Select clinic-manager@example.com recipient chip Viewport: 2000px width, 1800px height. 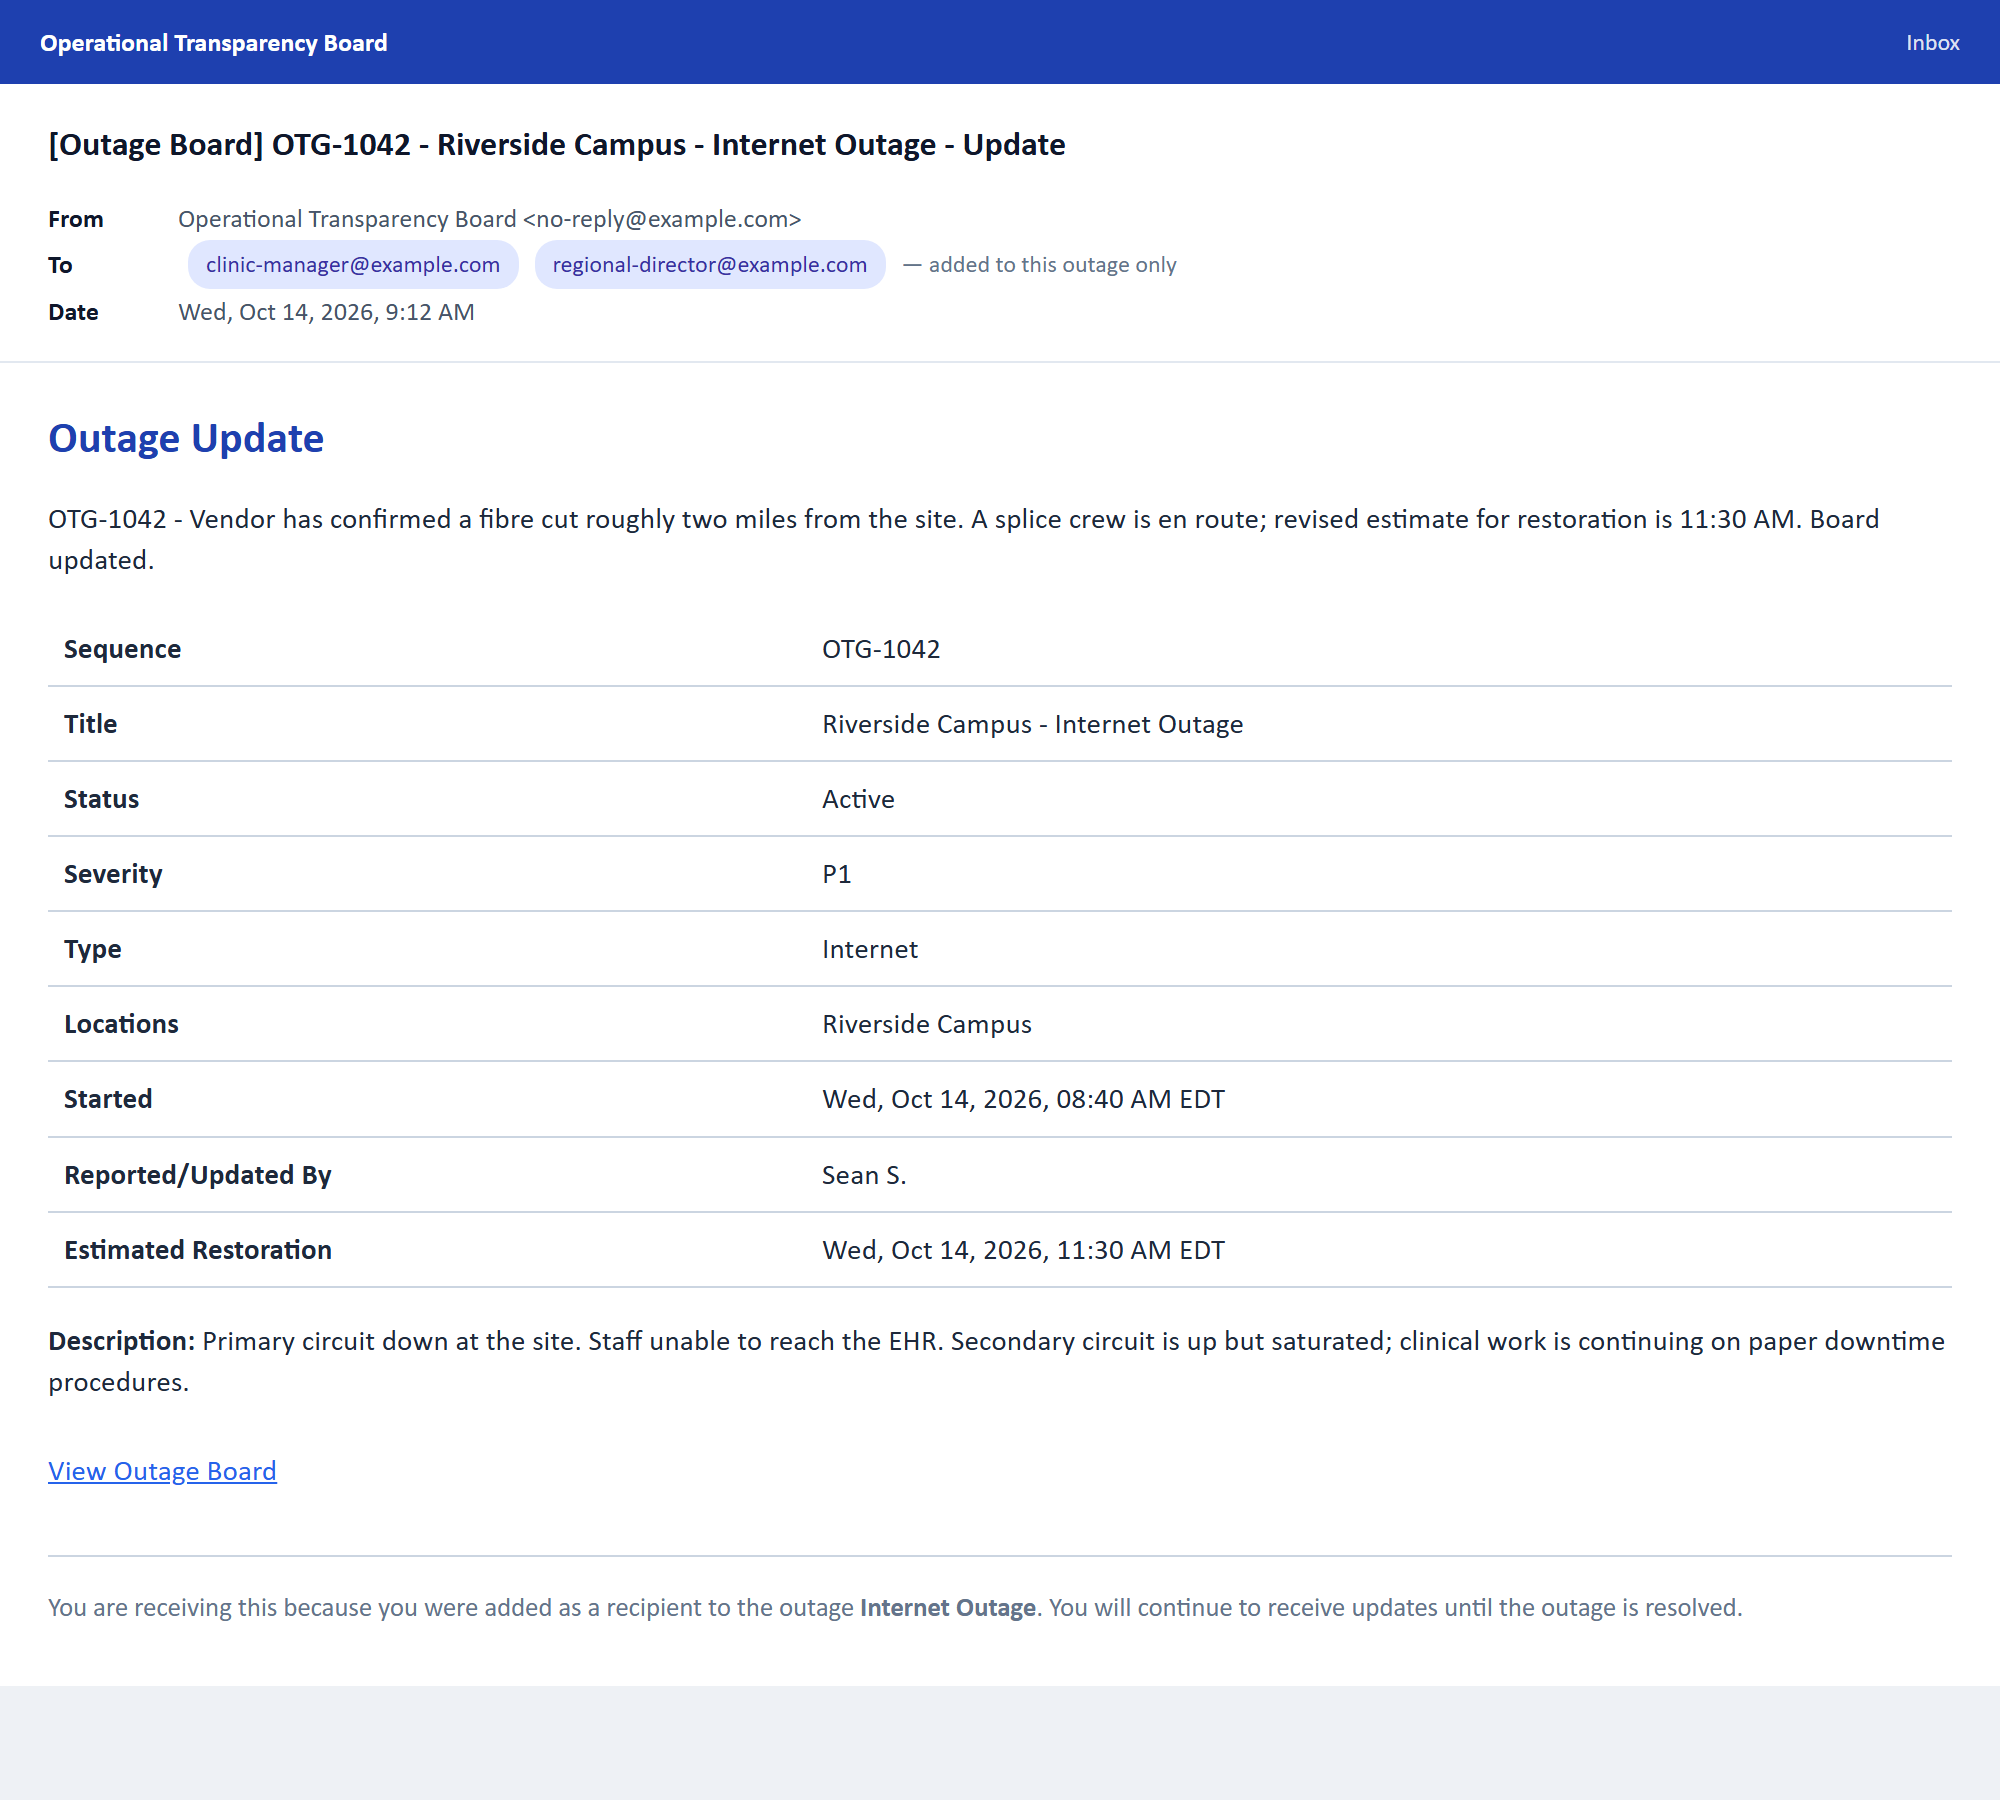coord(353,265)
